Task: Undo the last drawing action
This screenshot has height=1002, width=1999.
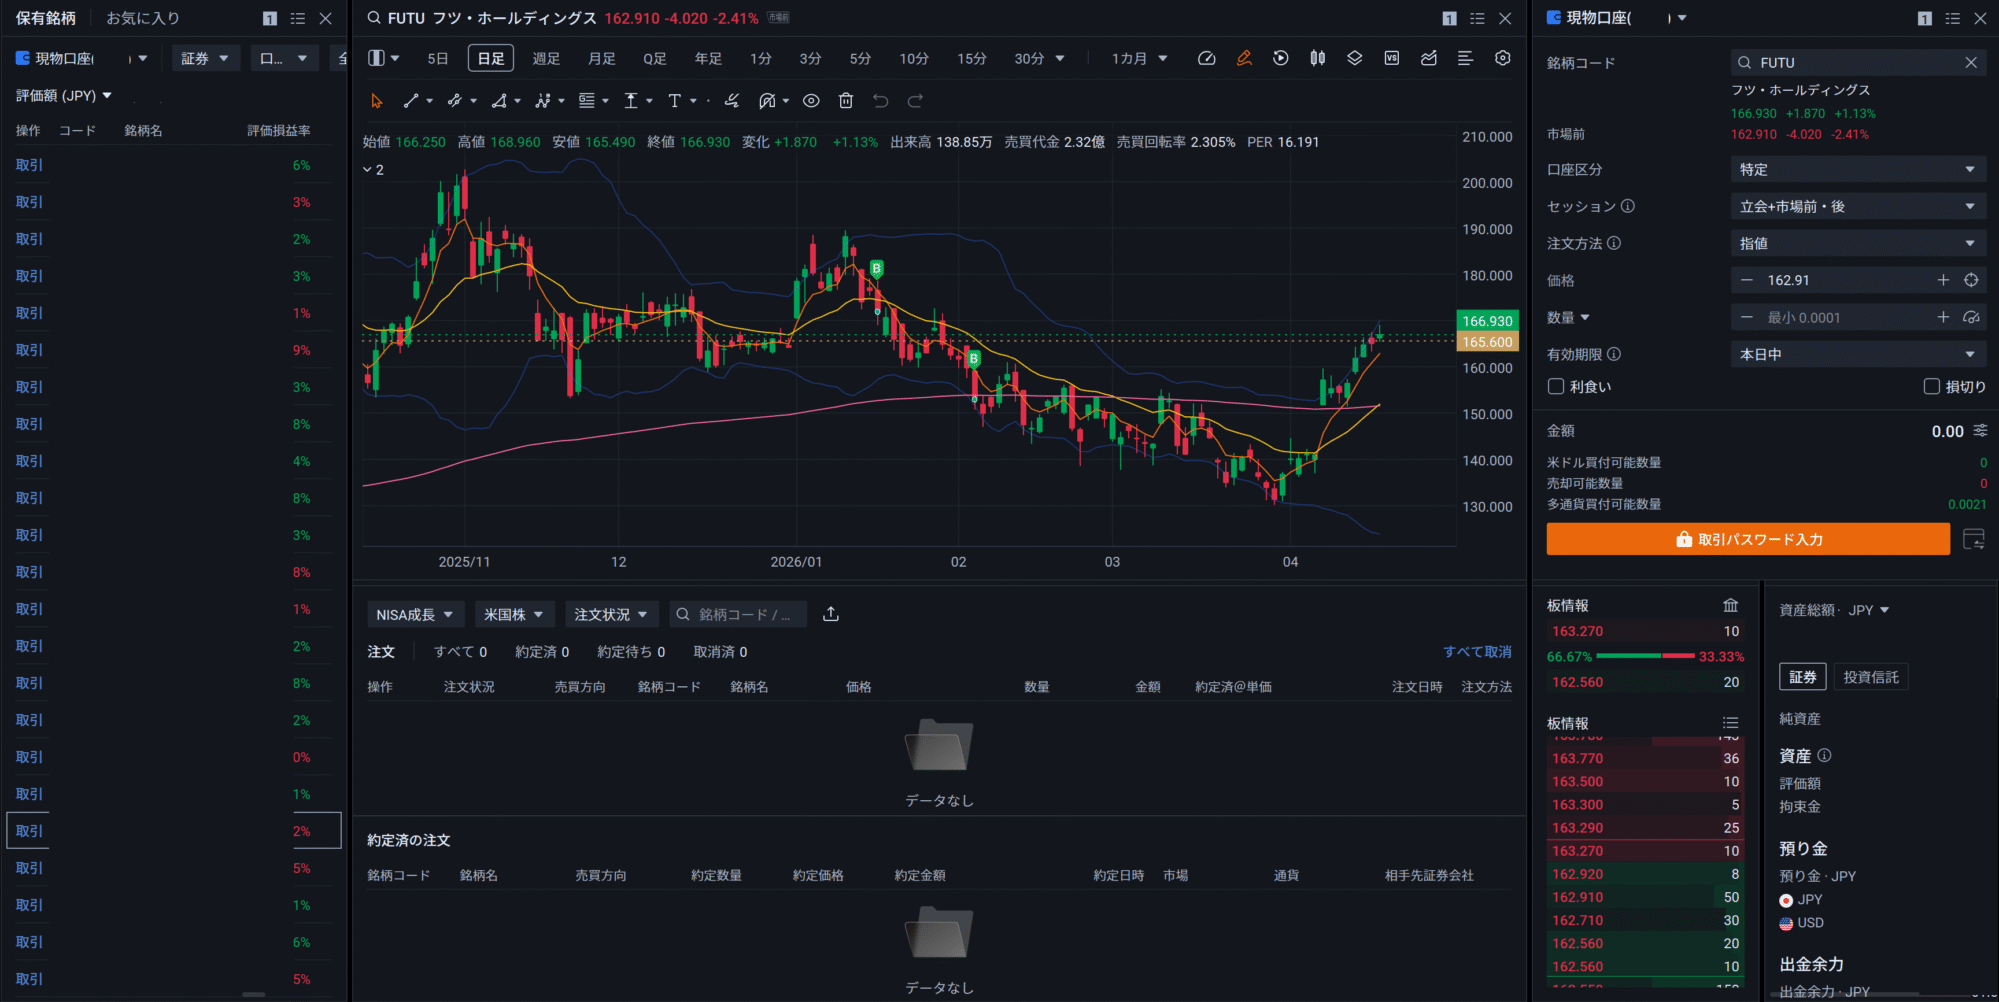Action: click(879, 100)
